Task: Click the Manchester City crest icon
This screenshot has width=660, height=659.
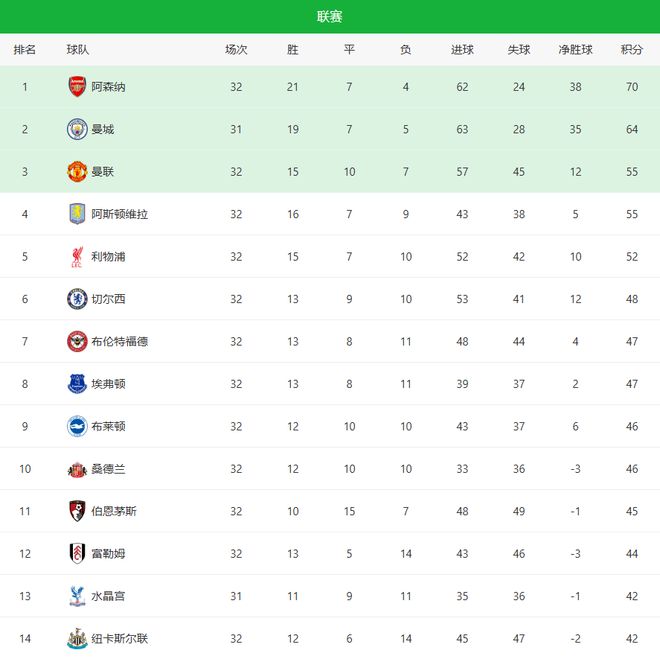Action: tap(77, 129)
